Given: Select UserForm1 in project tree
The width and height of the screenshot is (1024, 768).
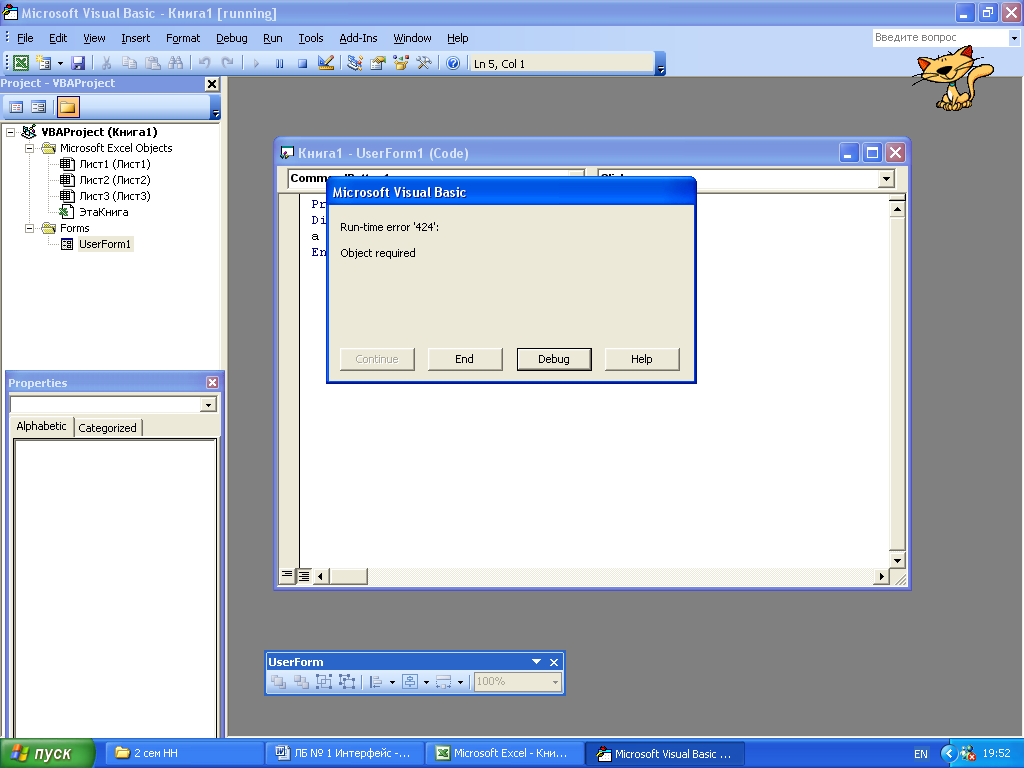Looking at the screenshot, I should (x=104, y=244).
